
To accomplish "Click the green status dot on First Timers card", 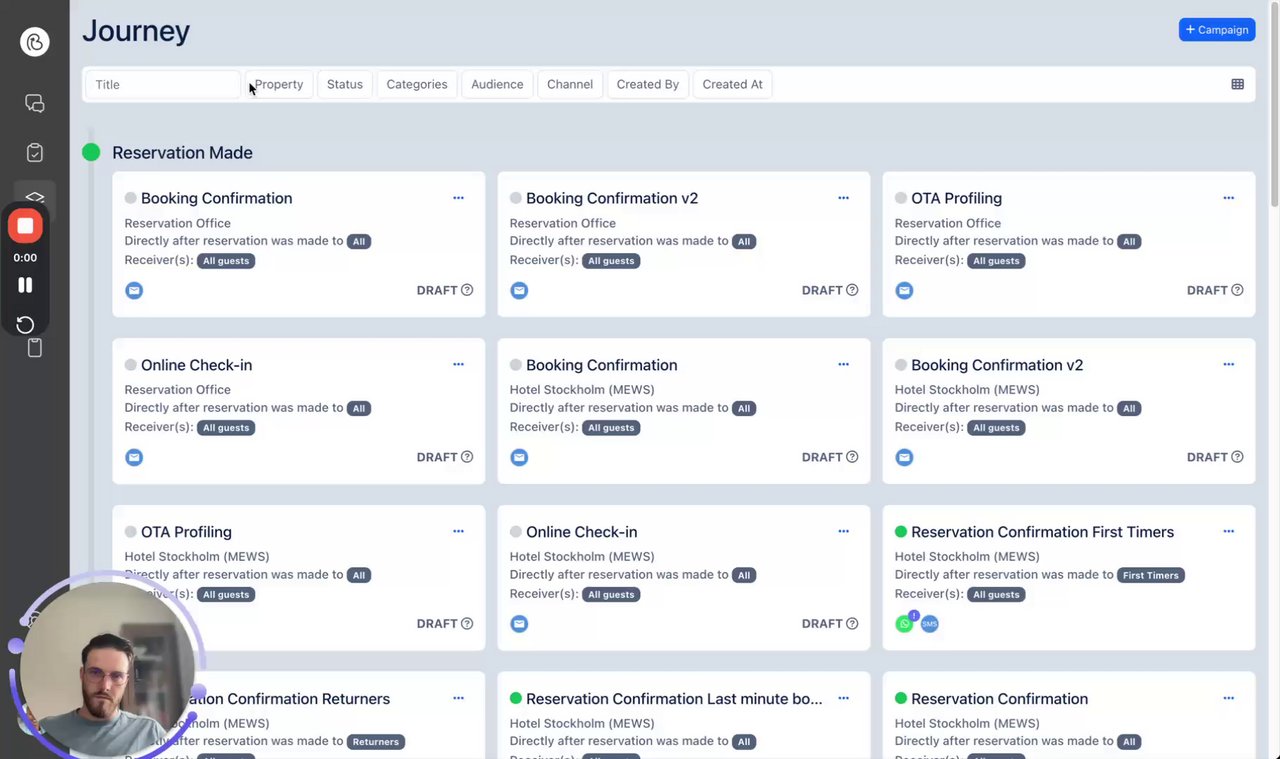I will pos(901,532).
